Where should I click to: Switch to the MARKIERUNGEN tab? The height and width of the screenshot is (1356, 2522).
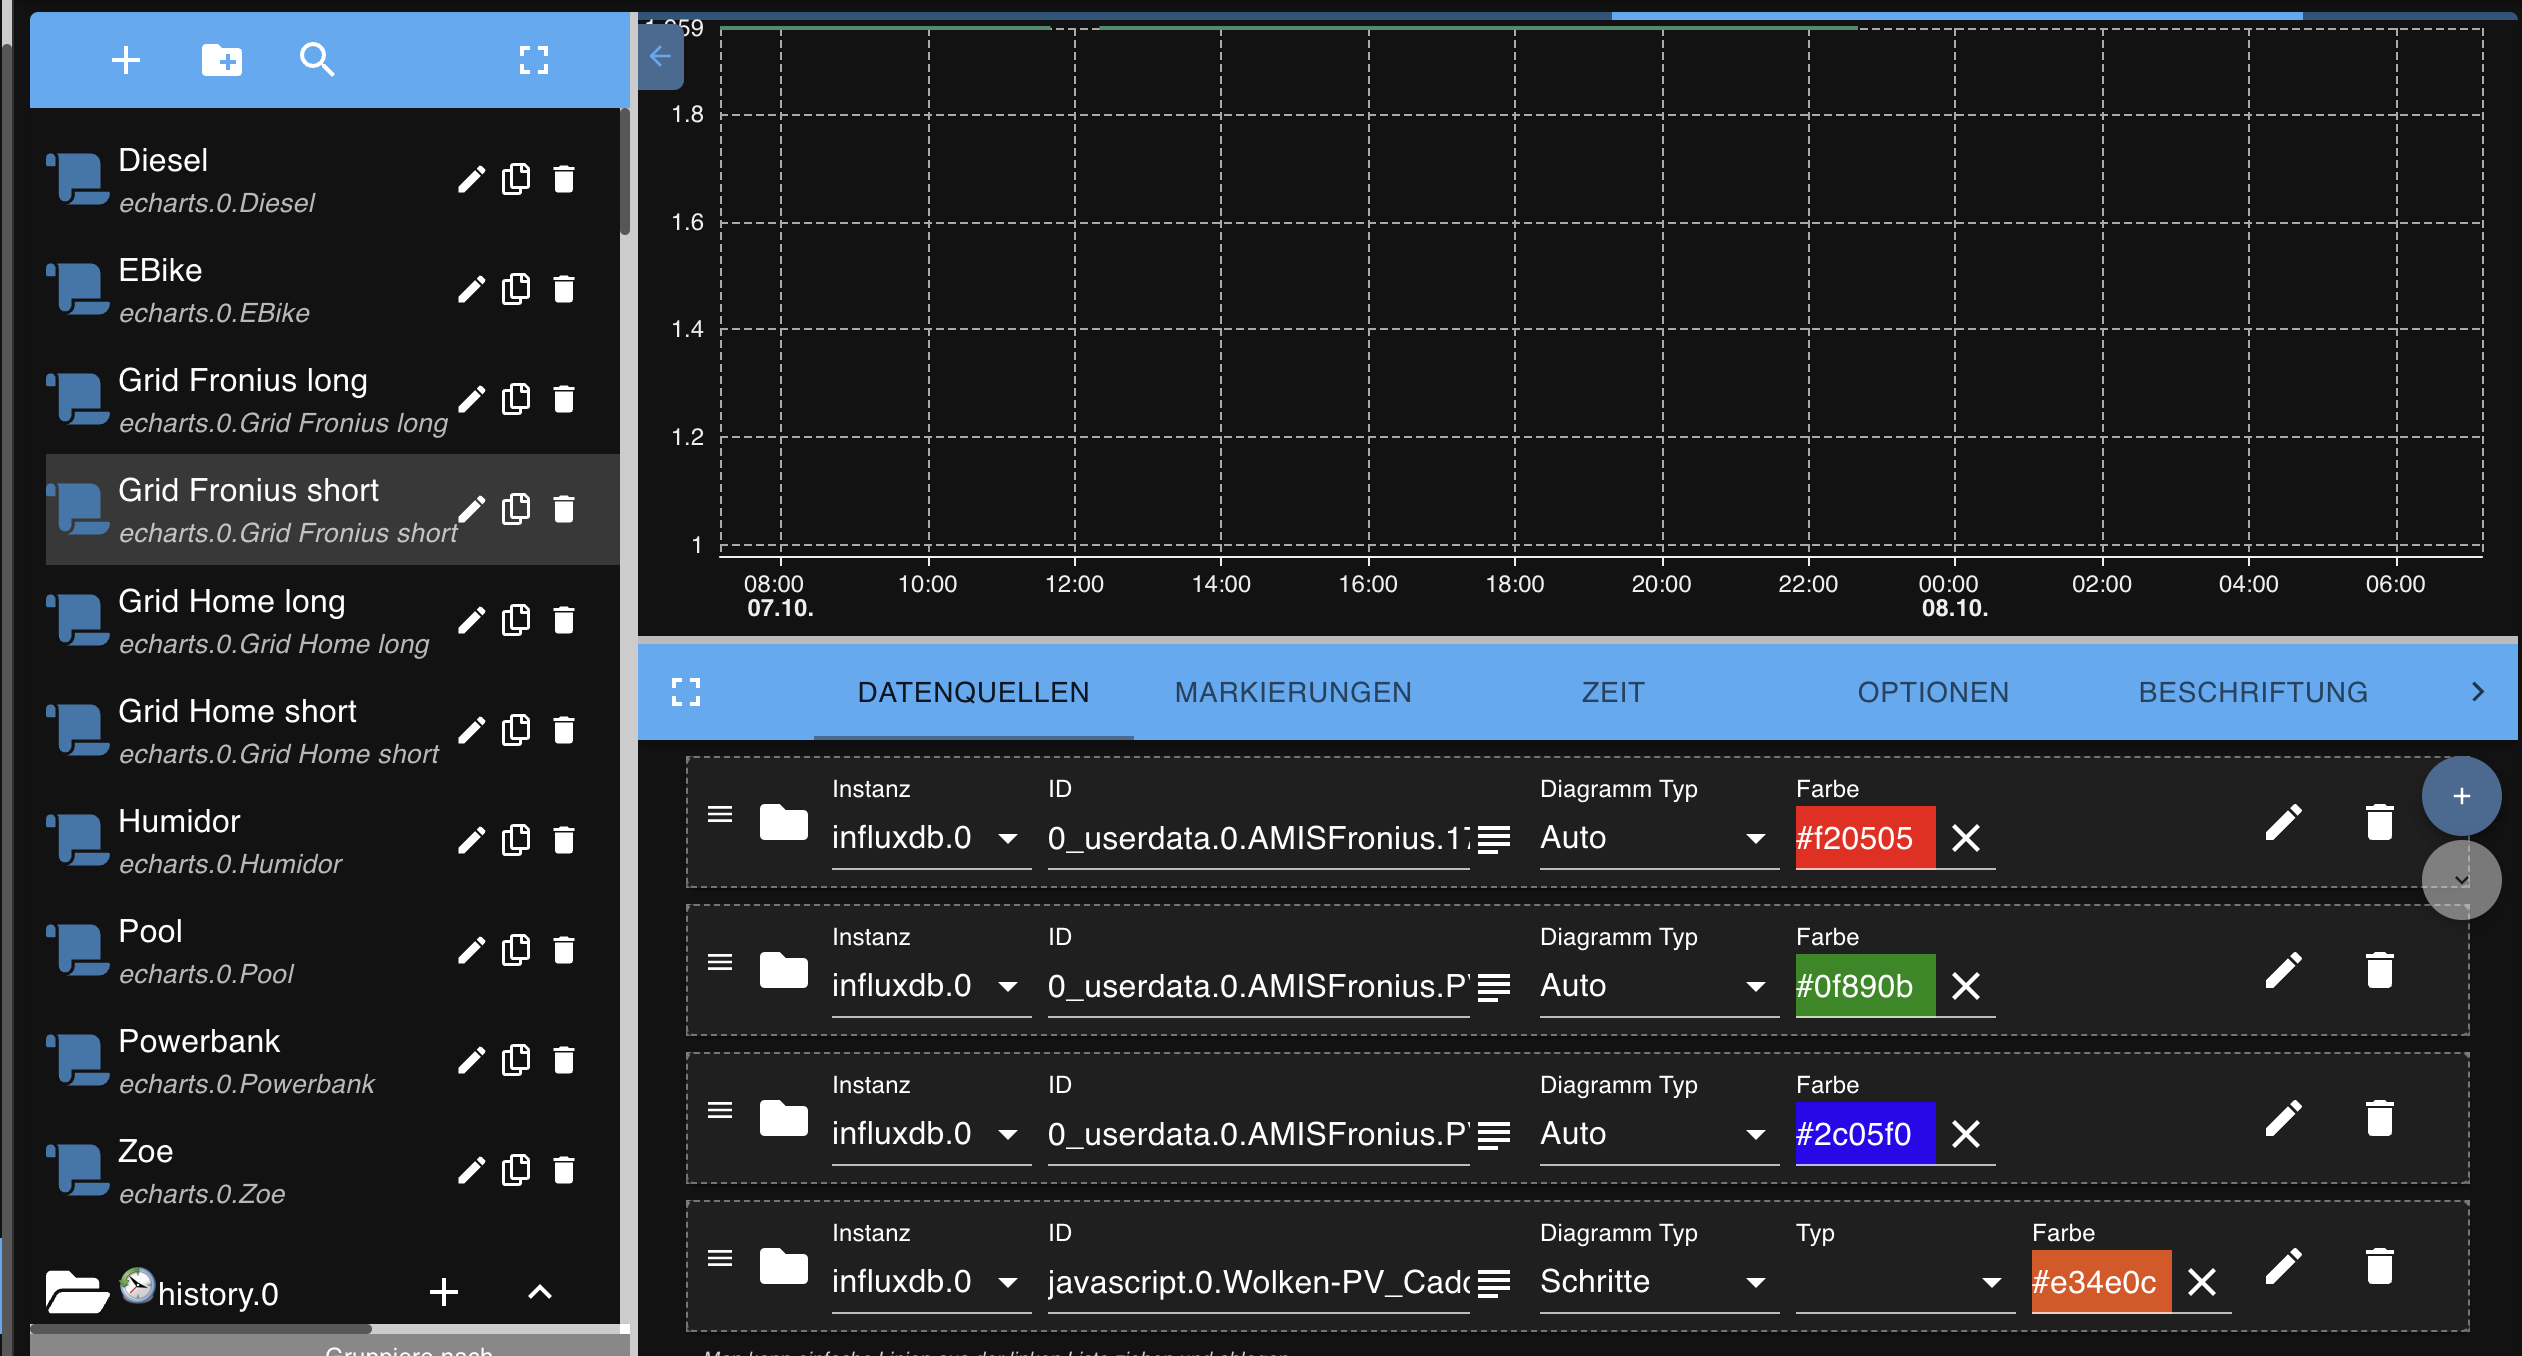[1292, 691]
